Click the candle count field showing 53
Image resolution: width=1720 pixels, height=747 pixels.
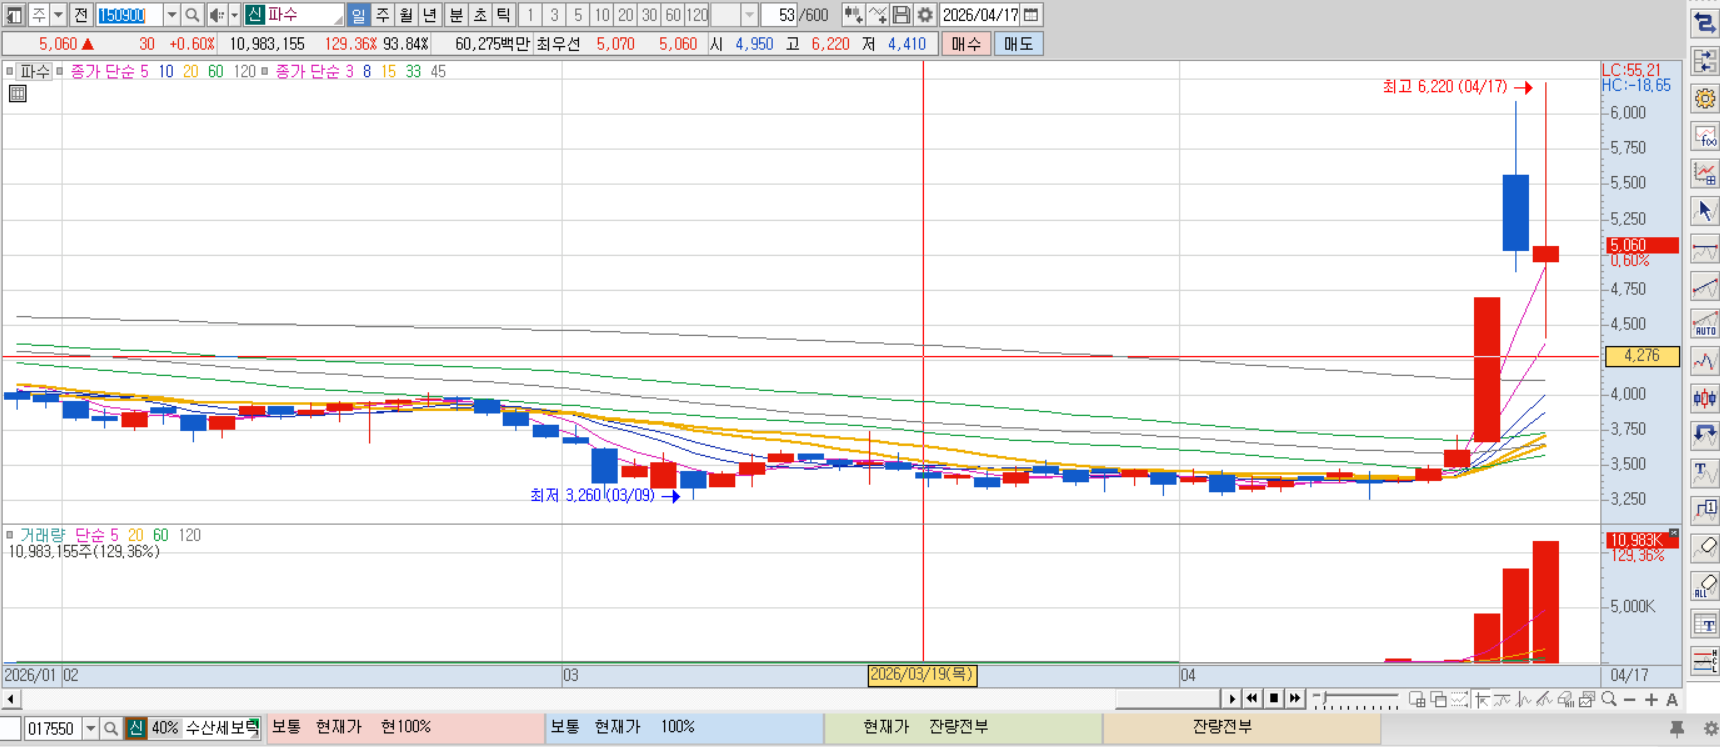point(779,15)
